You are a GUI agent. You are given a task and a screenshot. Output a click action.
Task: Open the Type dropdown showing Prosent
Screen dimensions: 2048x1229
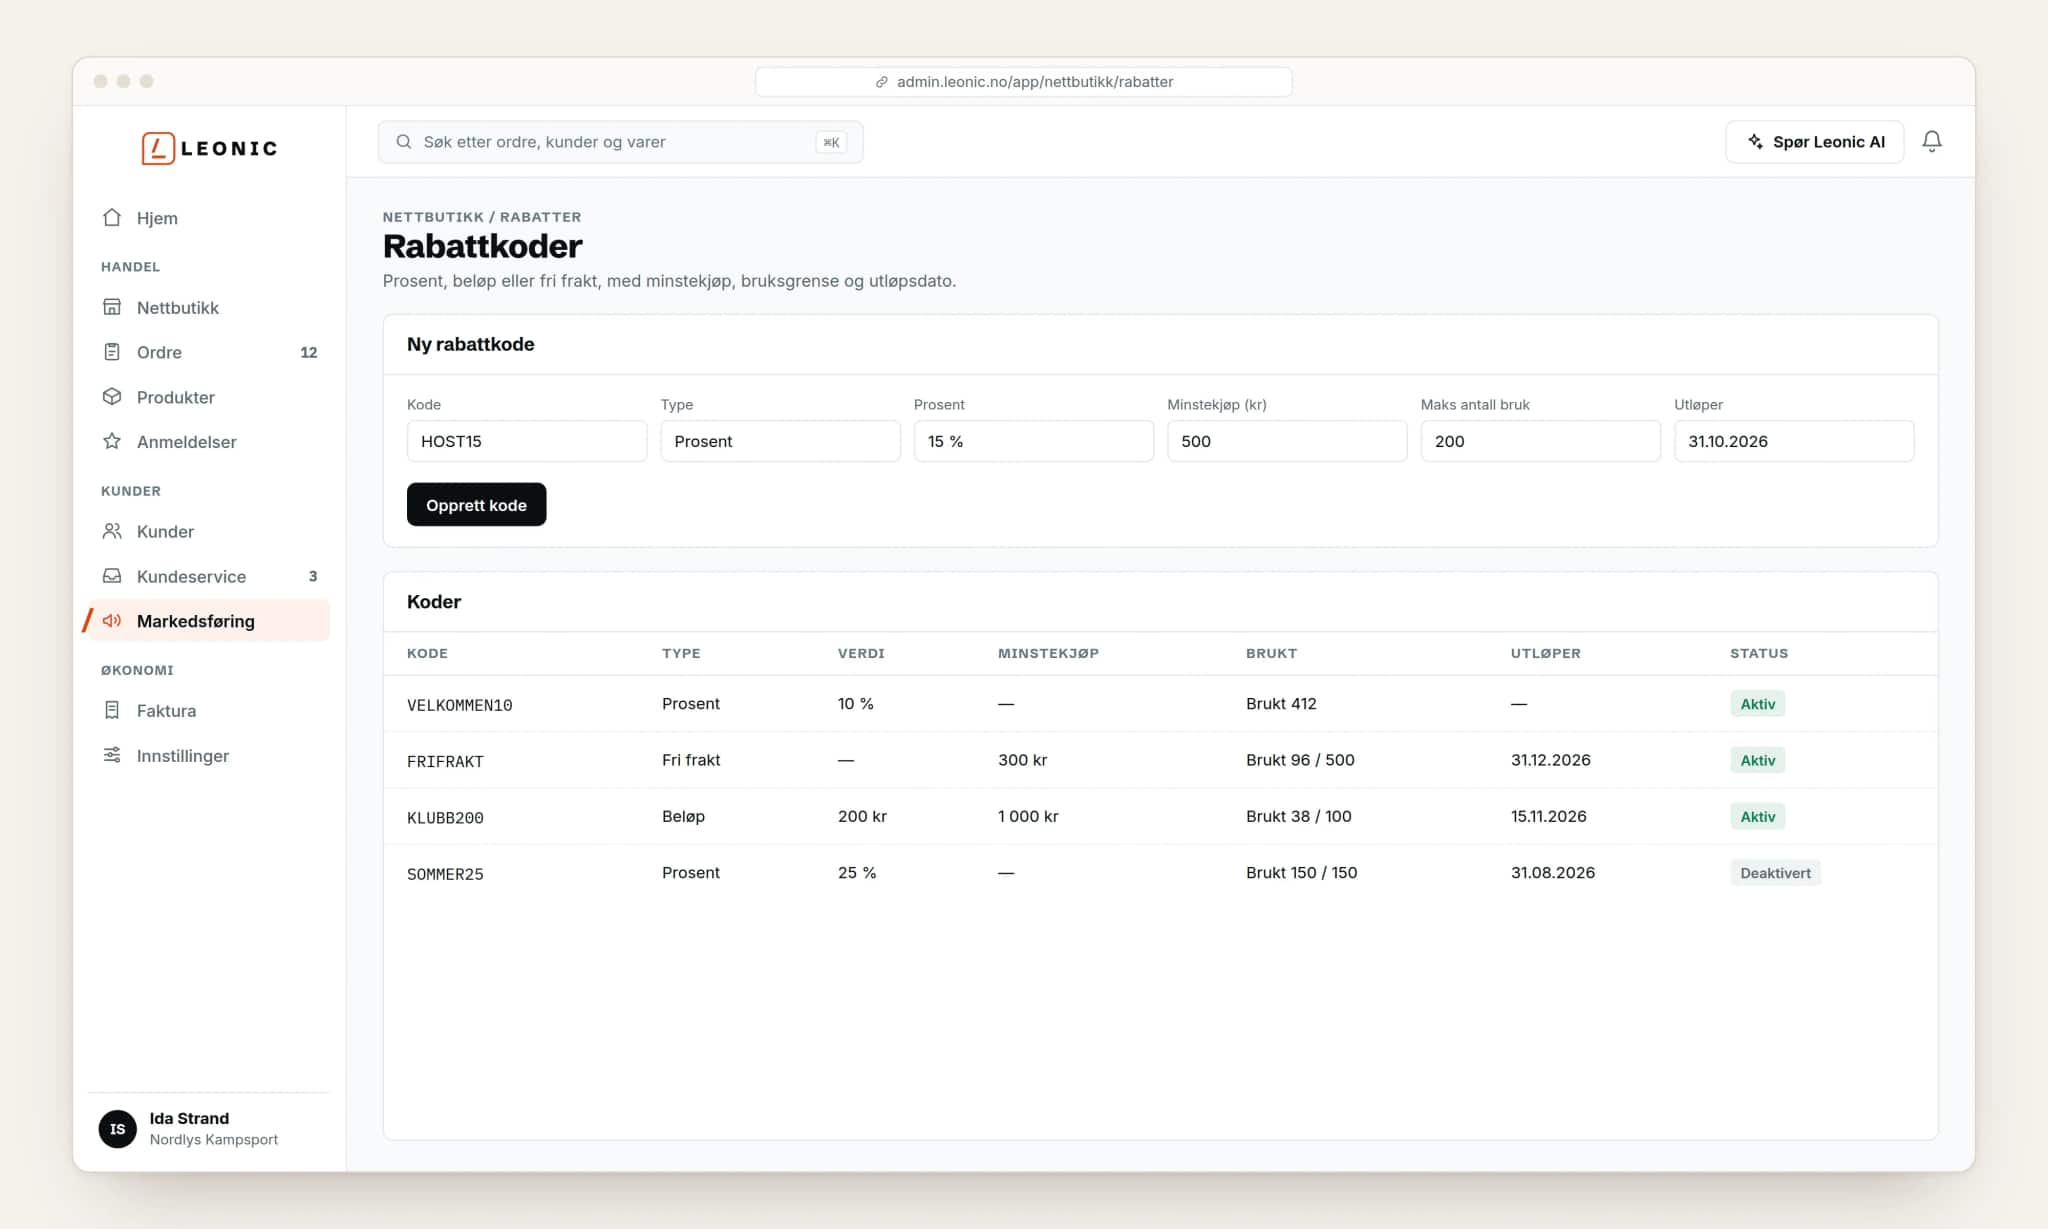click(x=780, y=441)
